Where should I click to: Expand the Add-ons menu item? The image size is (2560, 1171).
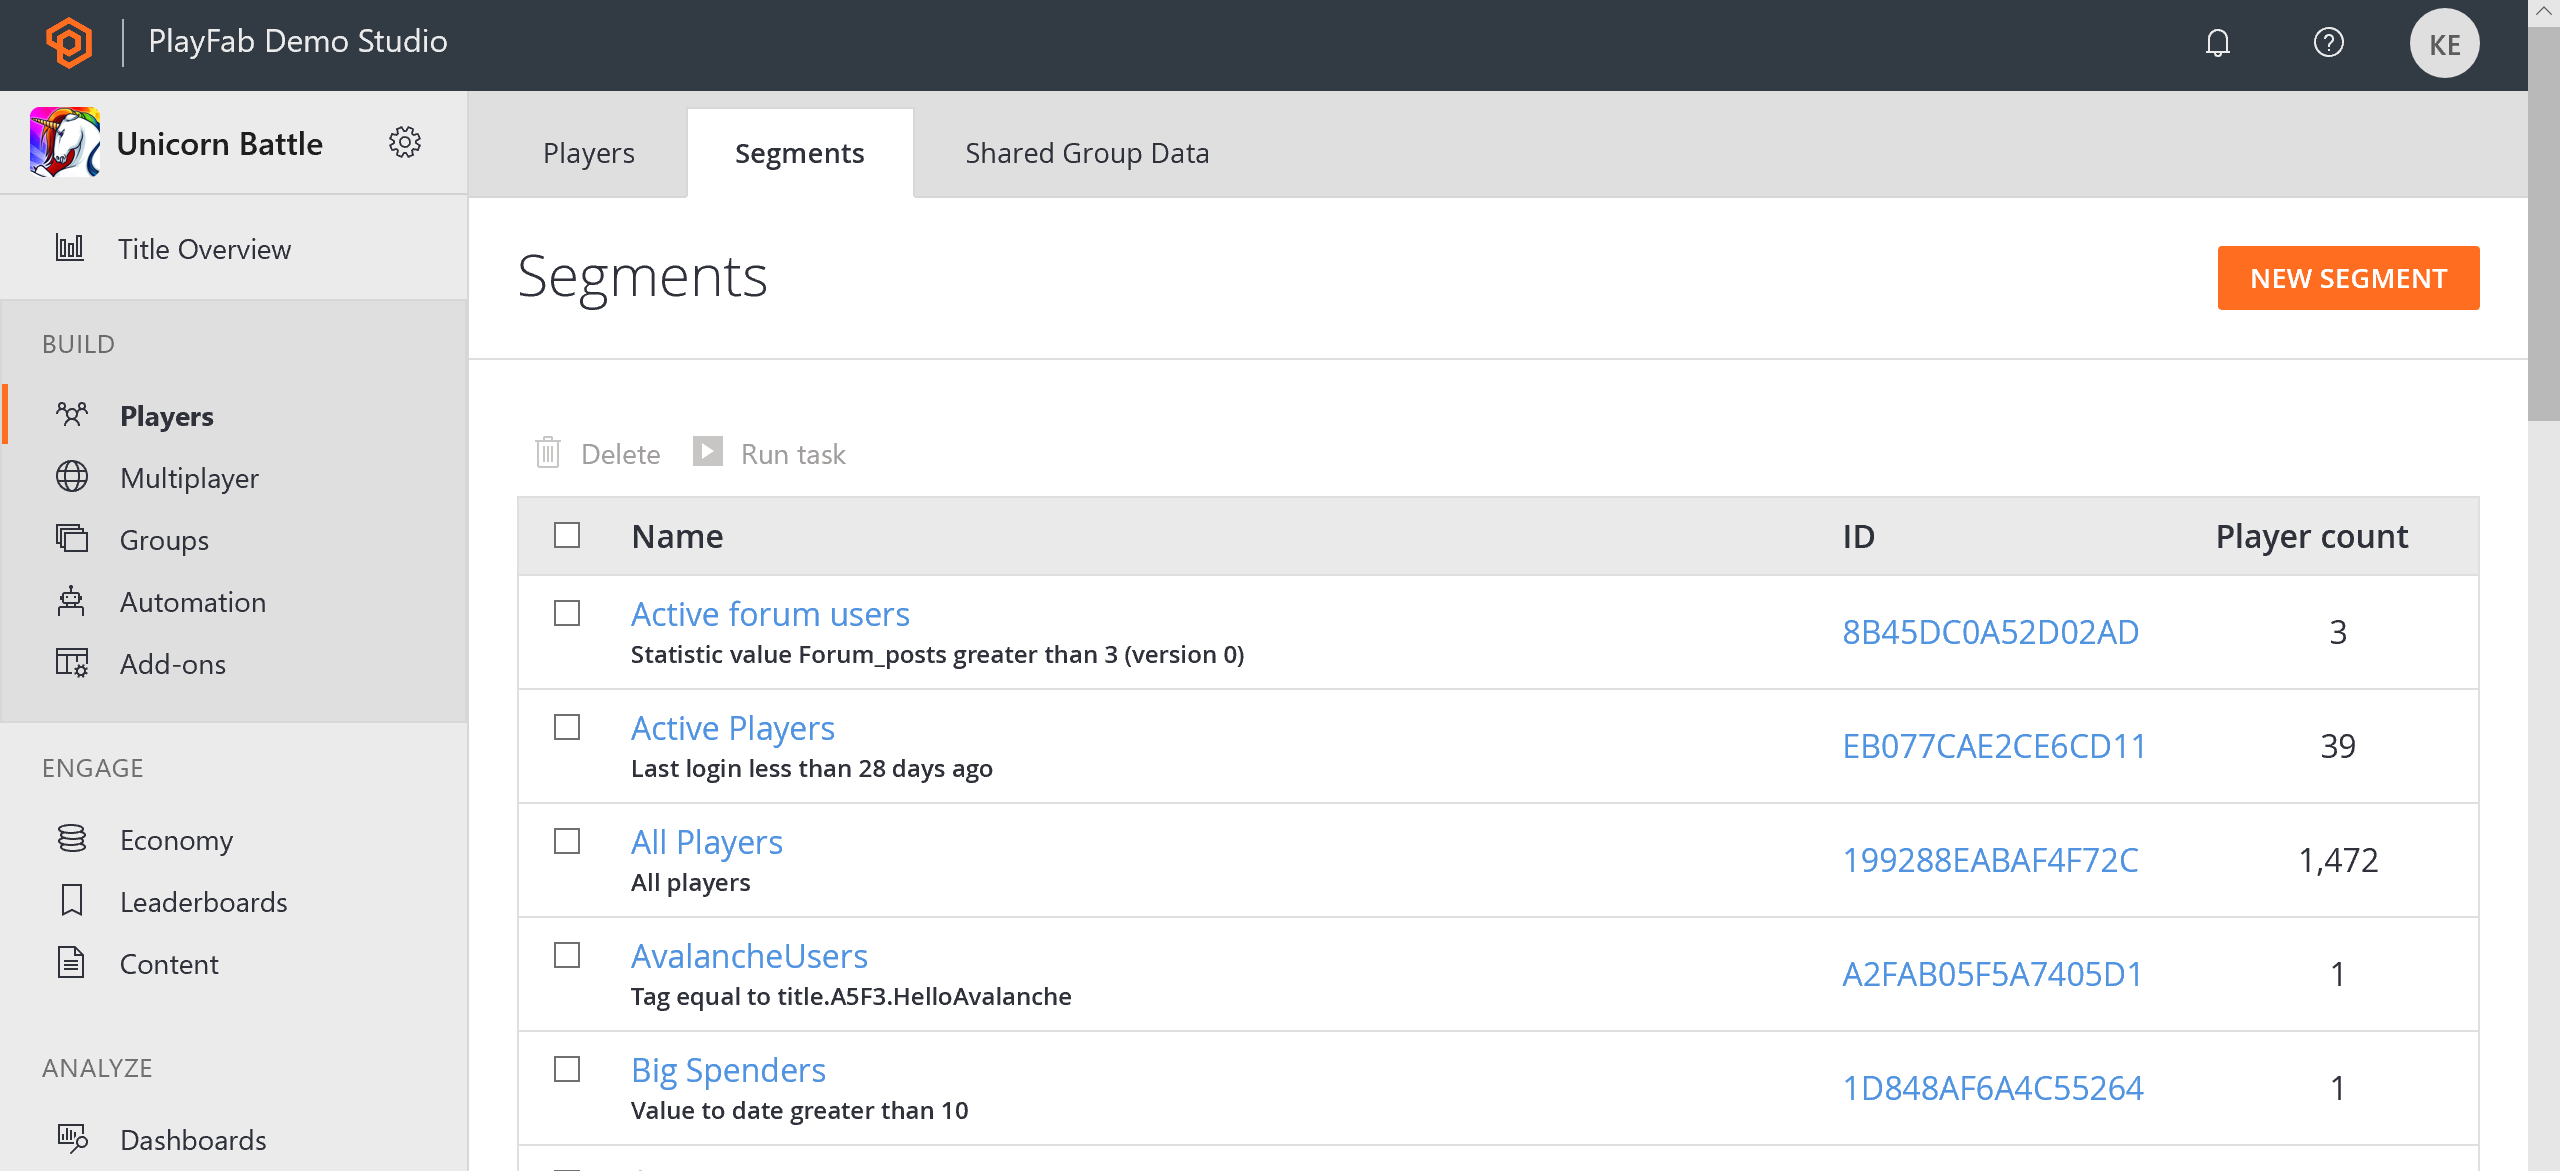click(x=170, y=663)
